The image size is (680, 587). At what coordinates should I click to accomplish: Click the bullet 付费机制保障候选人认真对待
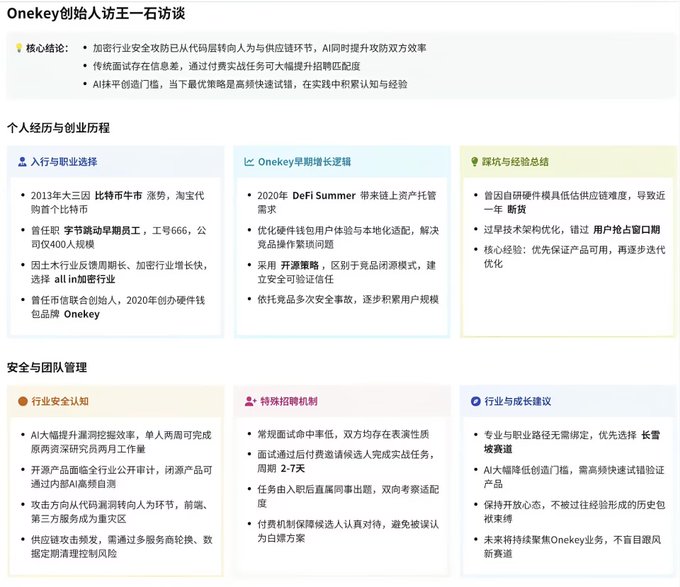[348, 531]
